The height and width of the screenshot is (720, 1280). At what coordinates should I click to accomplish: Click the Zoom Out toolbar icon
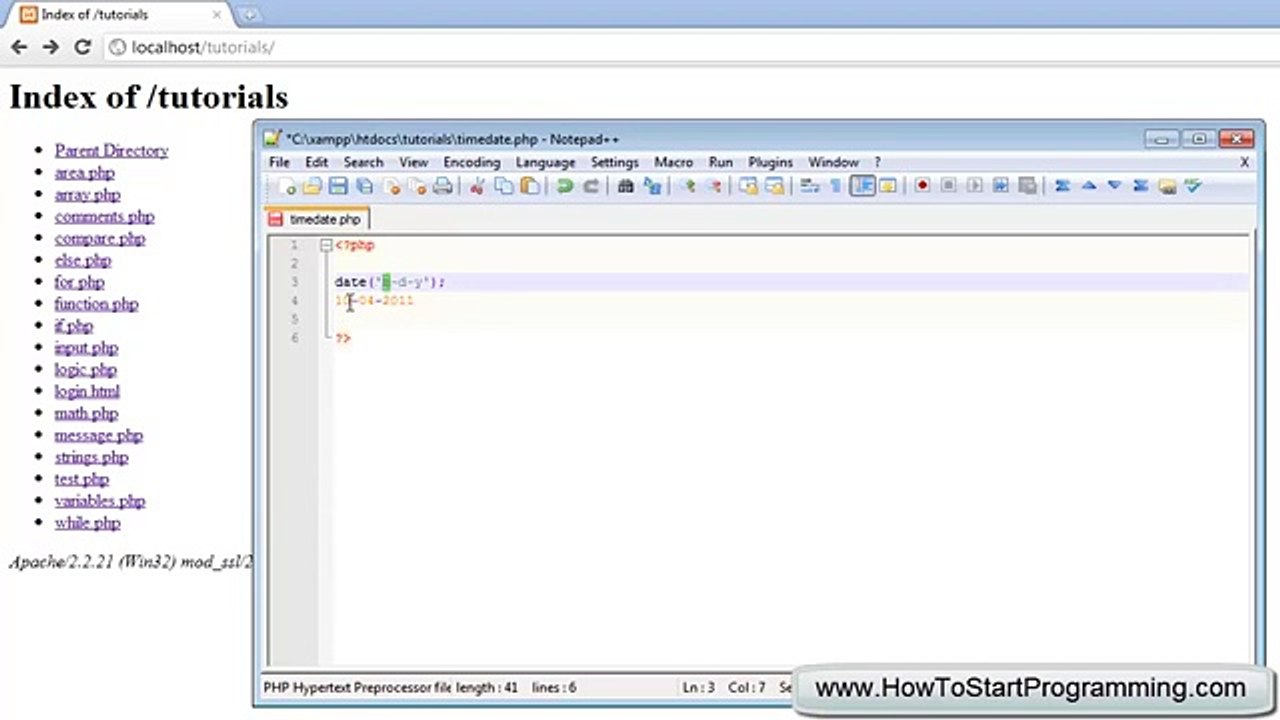click(x=713, y=186)
